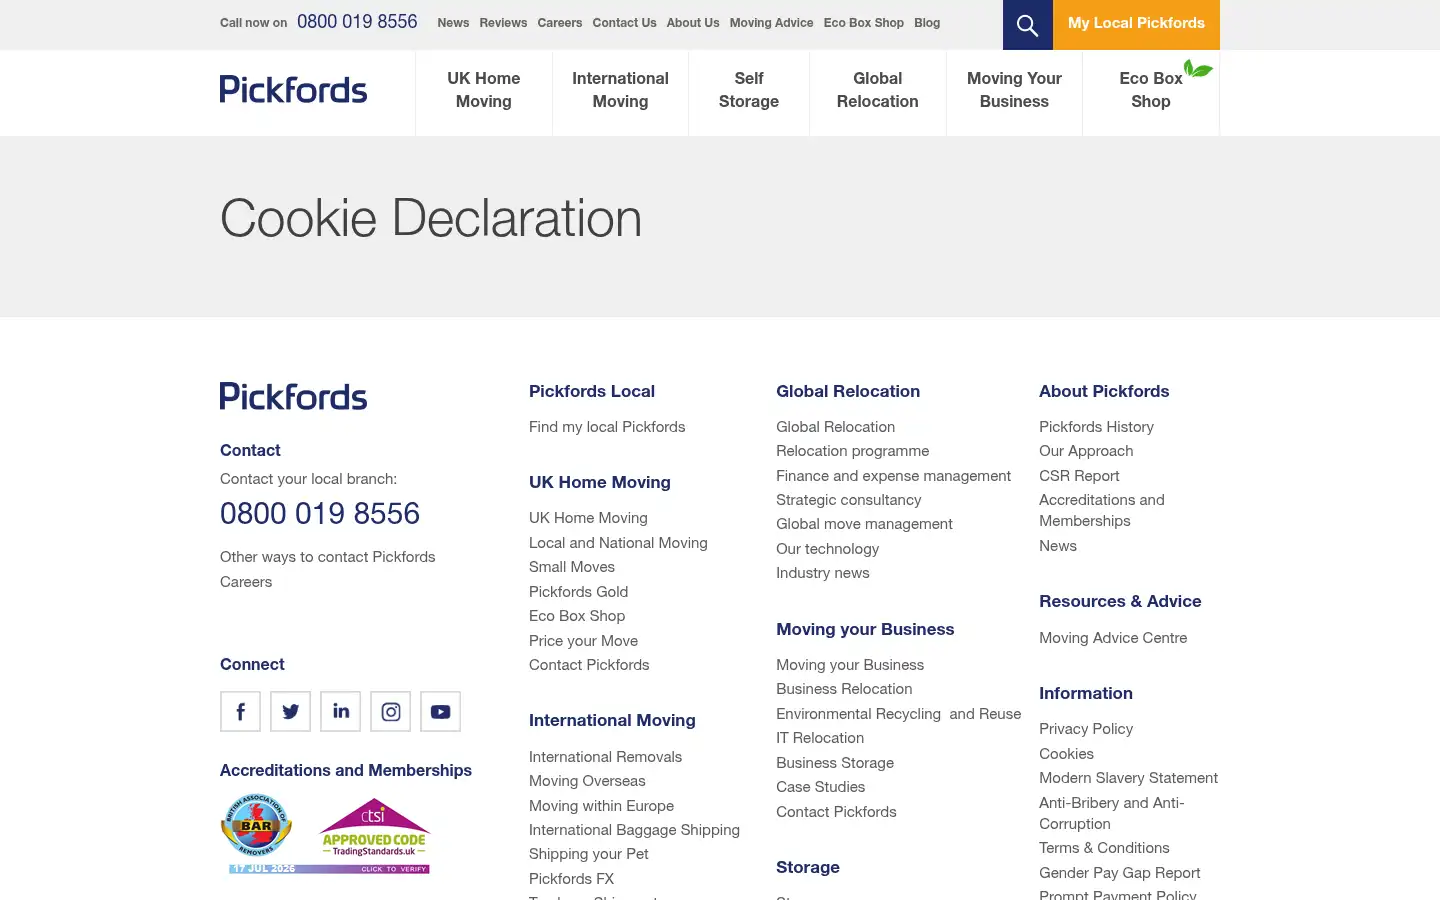Open the footer Careers link
Viewport: 1440px width, 900px height.
click(246, 582)
